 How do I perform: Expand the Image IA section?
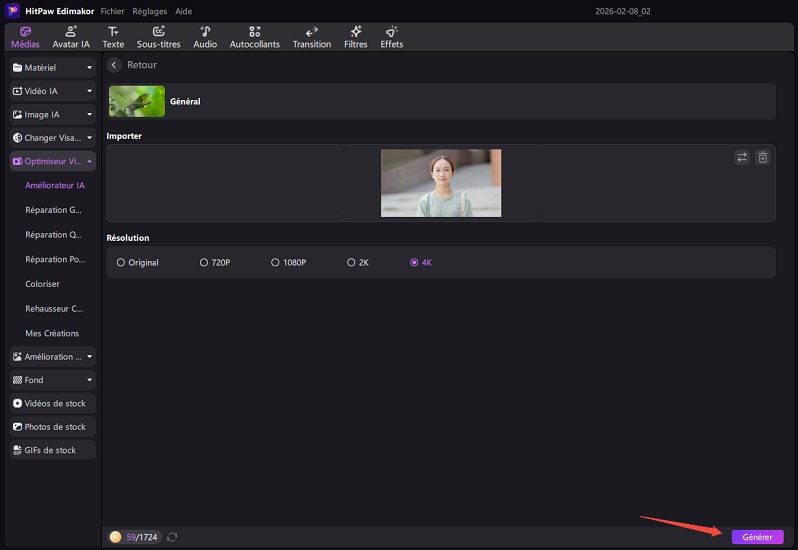pyautogui.click(x=53, y=114)
